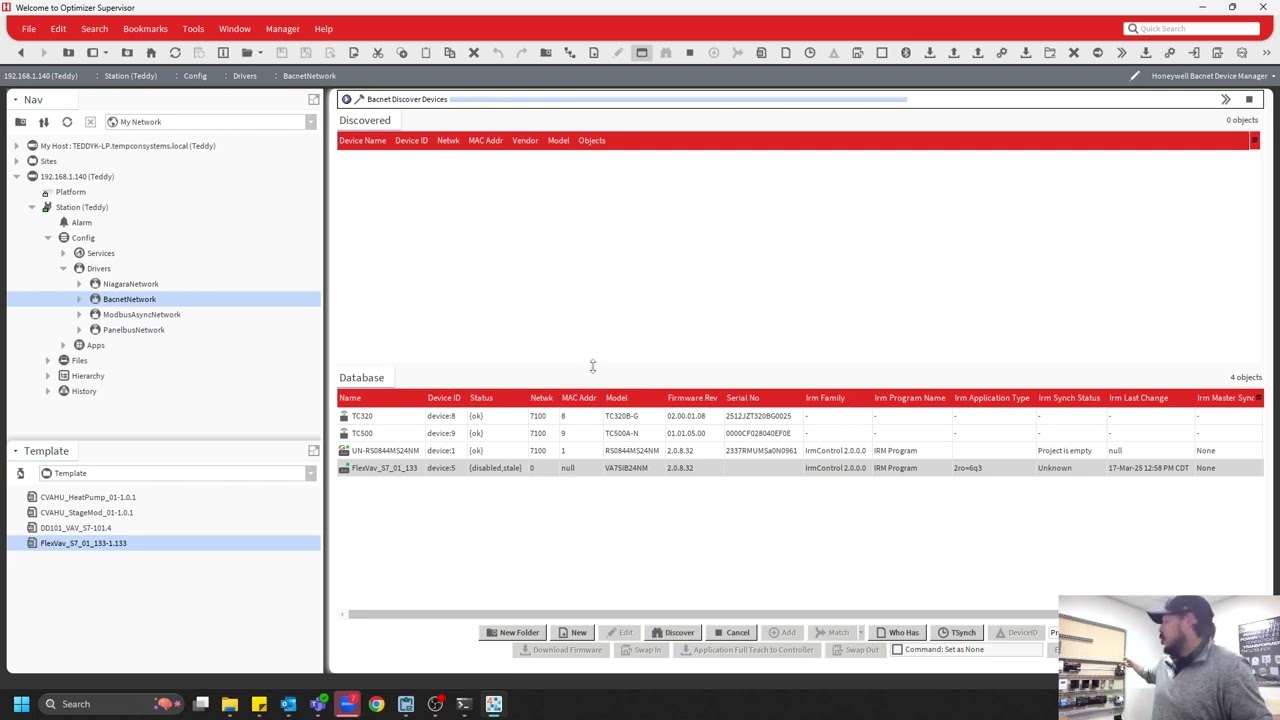The image size is (1280, 720).
Task: Click the New Folder button
Action: click(512, 633)
